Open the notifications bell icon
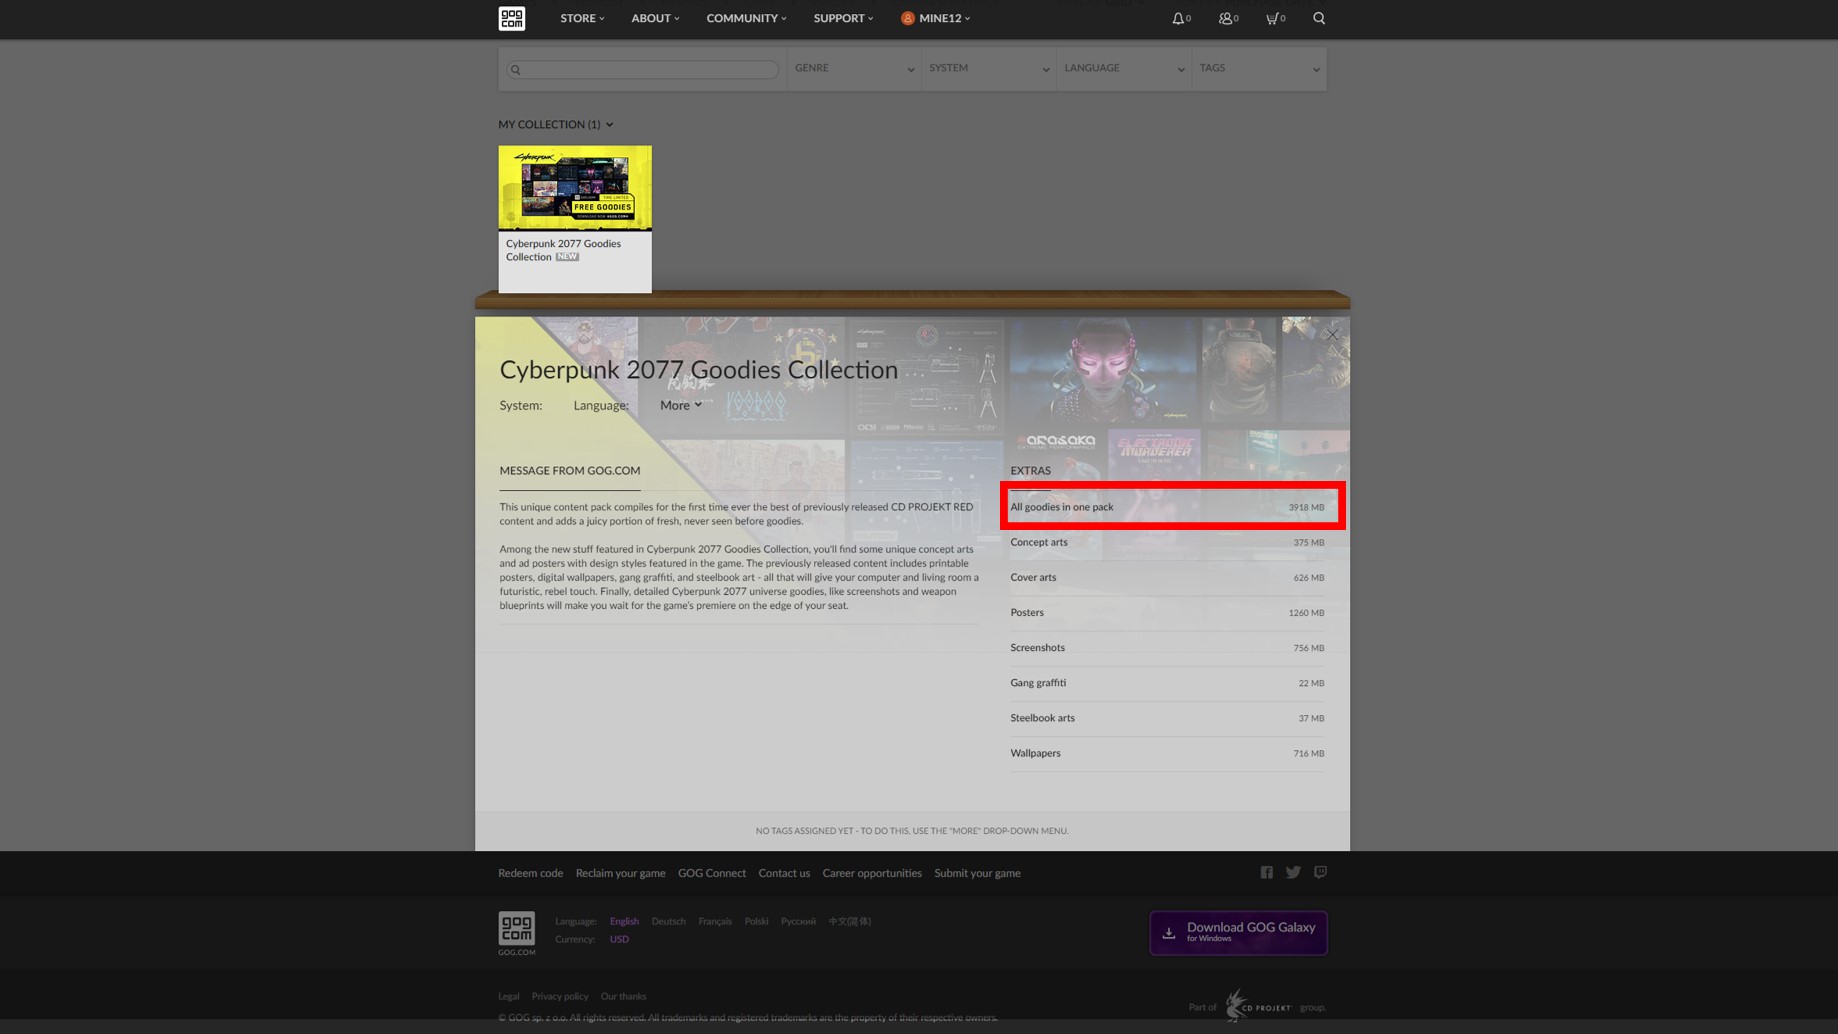The width and height of the screenshot is (1838, 1034). tap(1178, 18)
